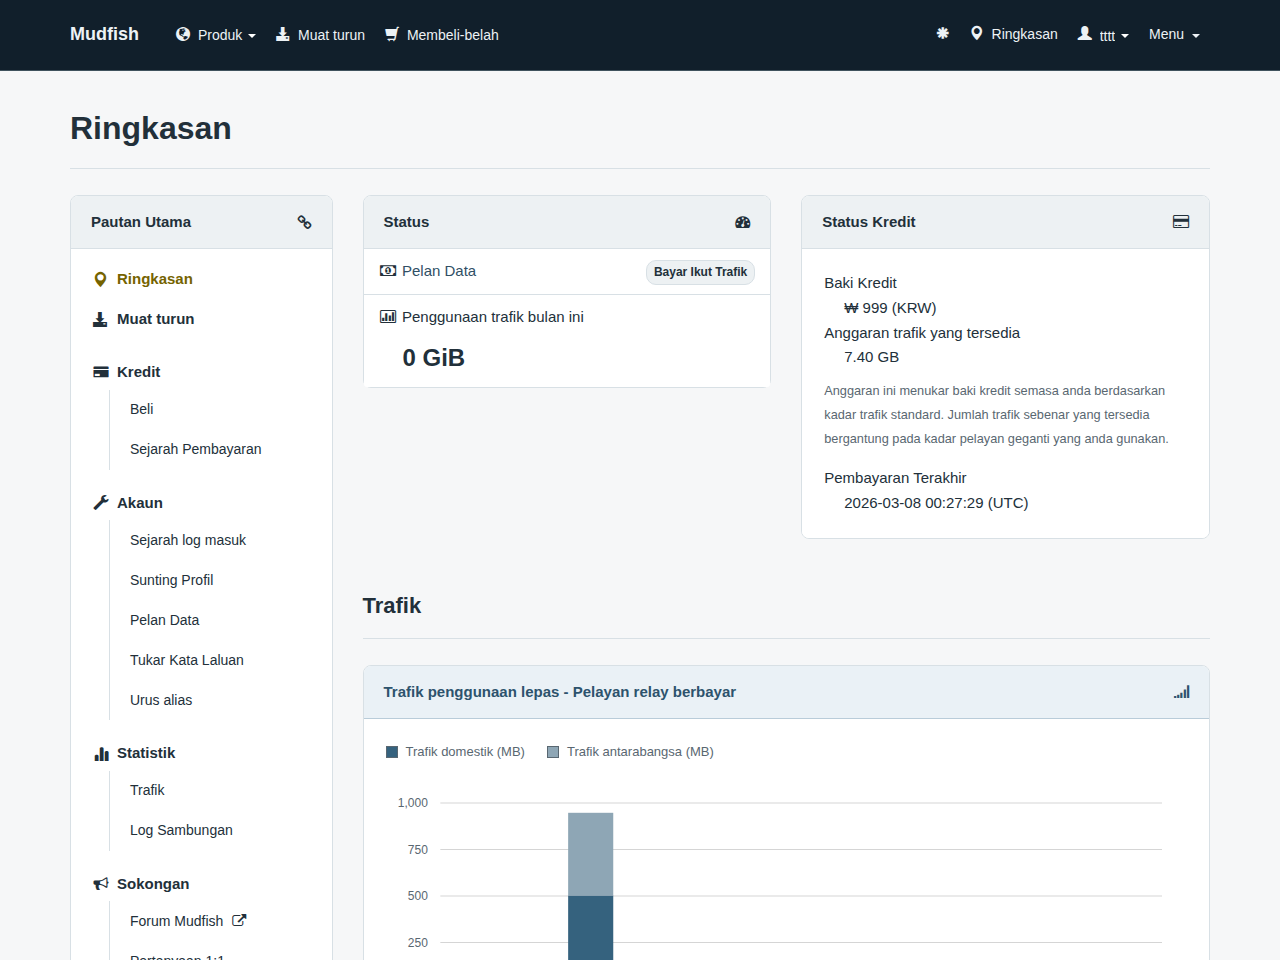Open the Produk dropdown menu
The image size is (1280, 960).
click(216, 35)
